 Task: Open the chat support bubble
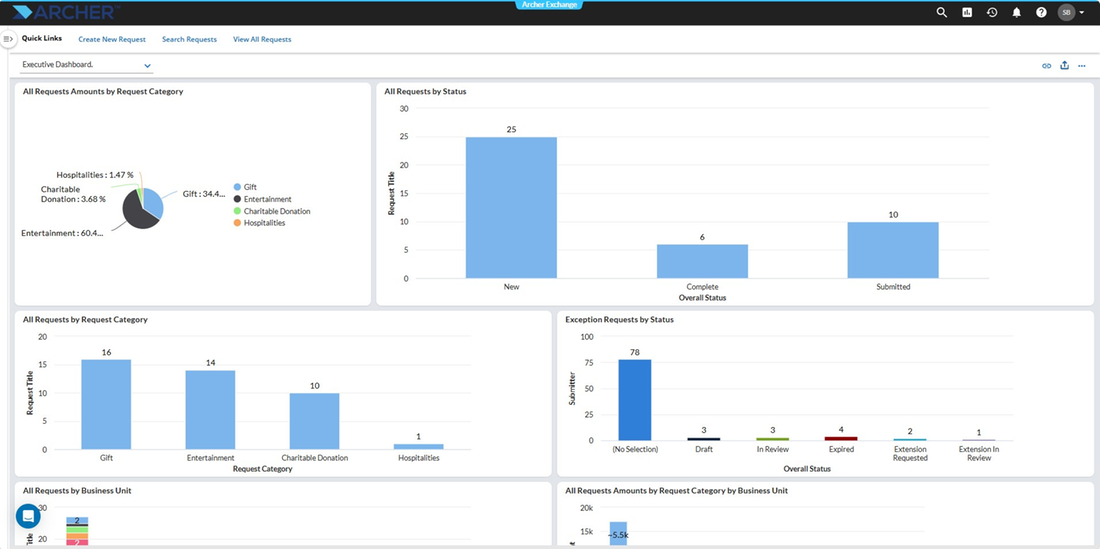point(28,516)
